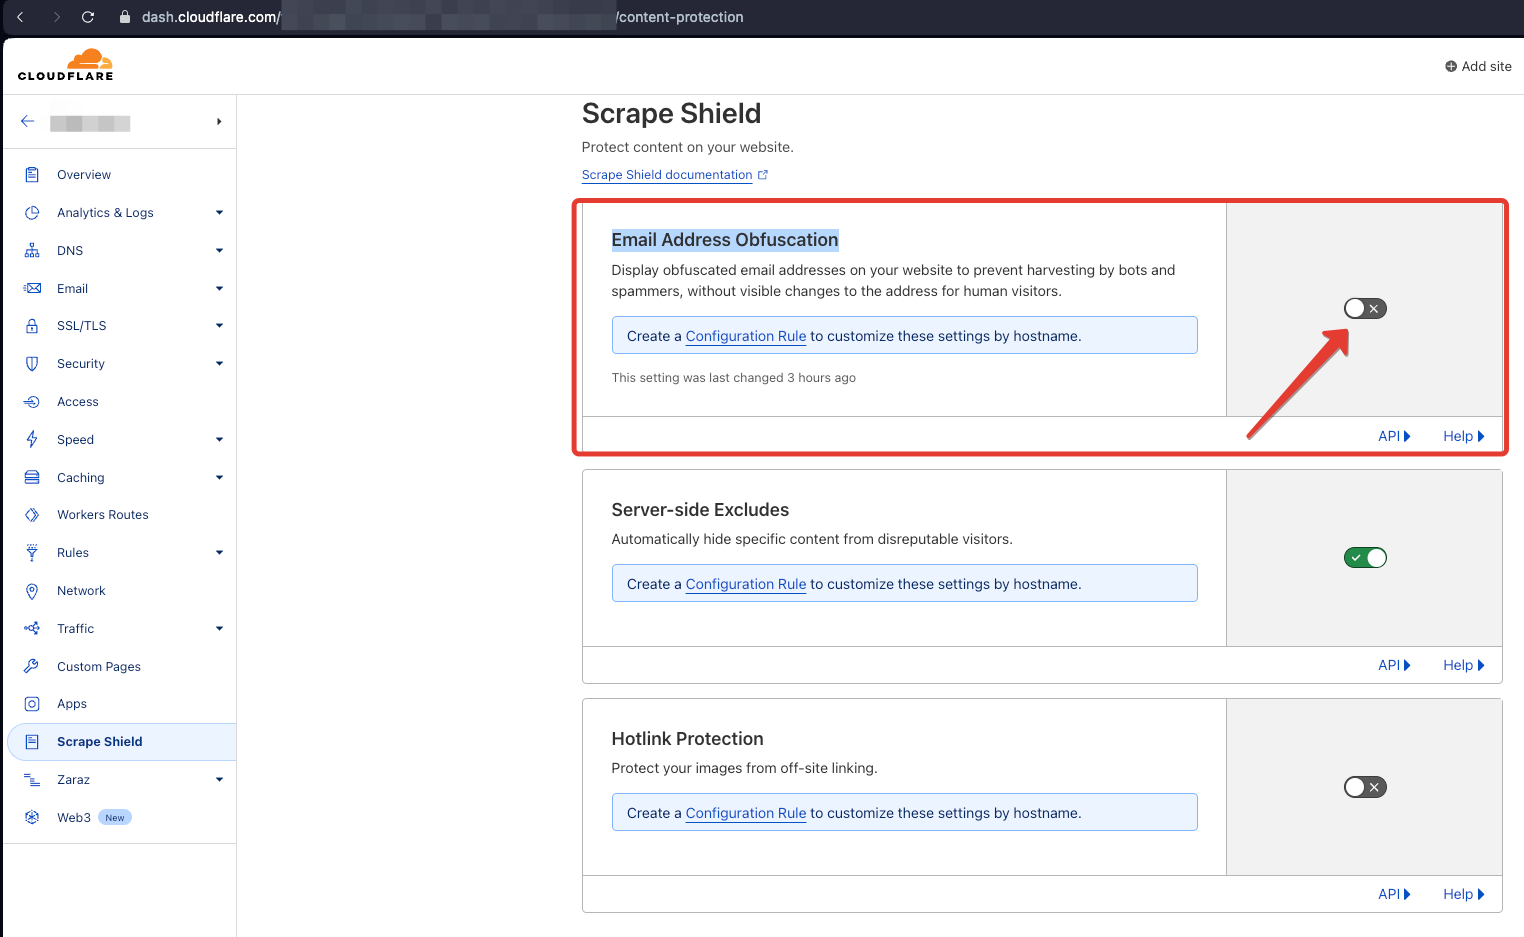Image resolution: width=1524 pixels, height=937 pixels.
Task: Click the Caching icon in sidebar
Action: tap(32, 478)
